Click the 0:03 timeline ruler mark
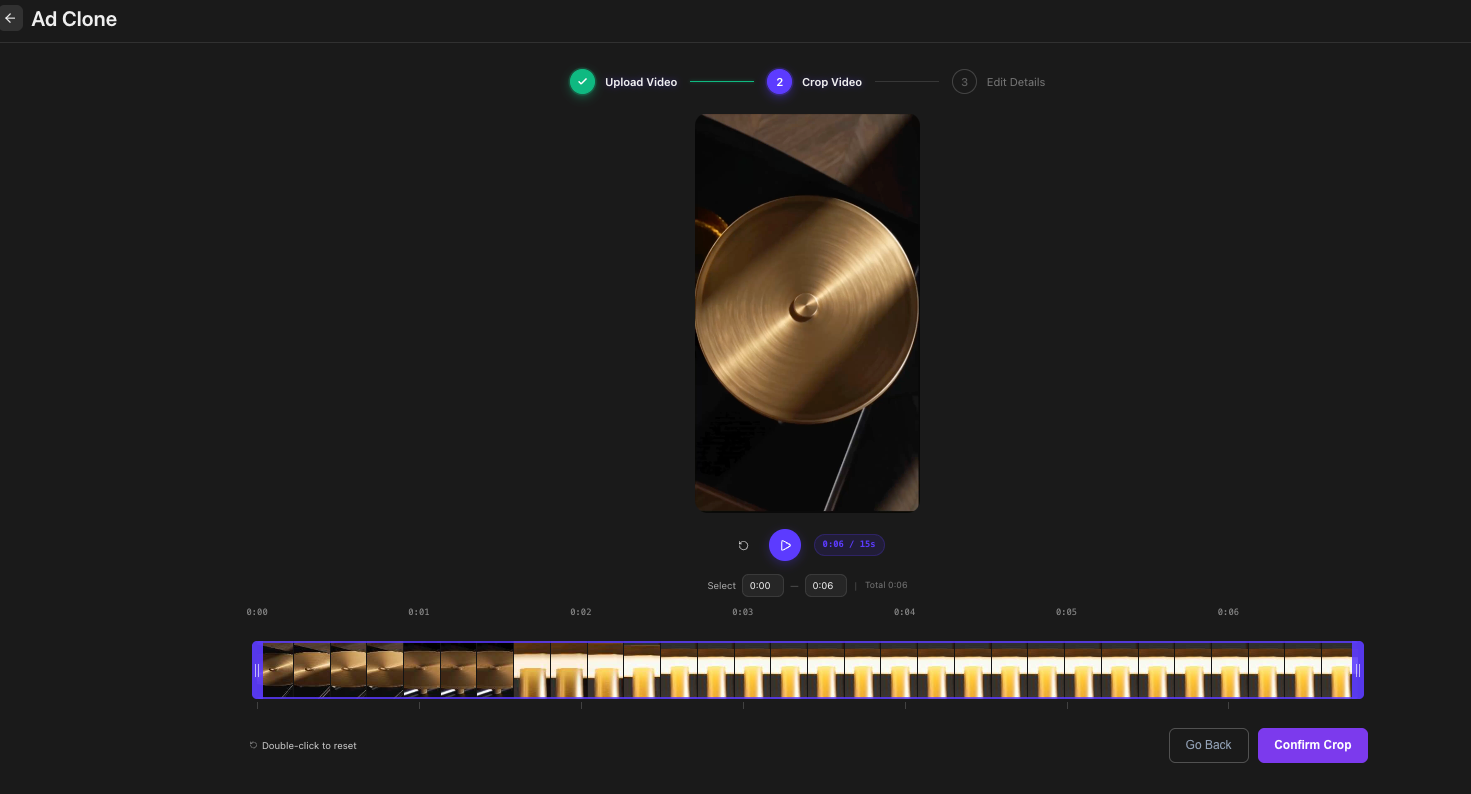 (742, 612)
